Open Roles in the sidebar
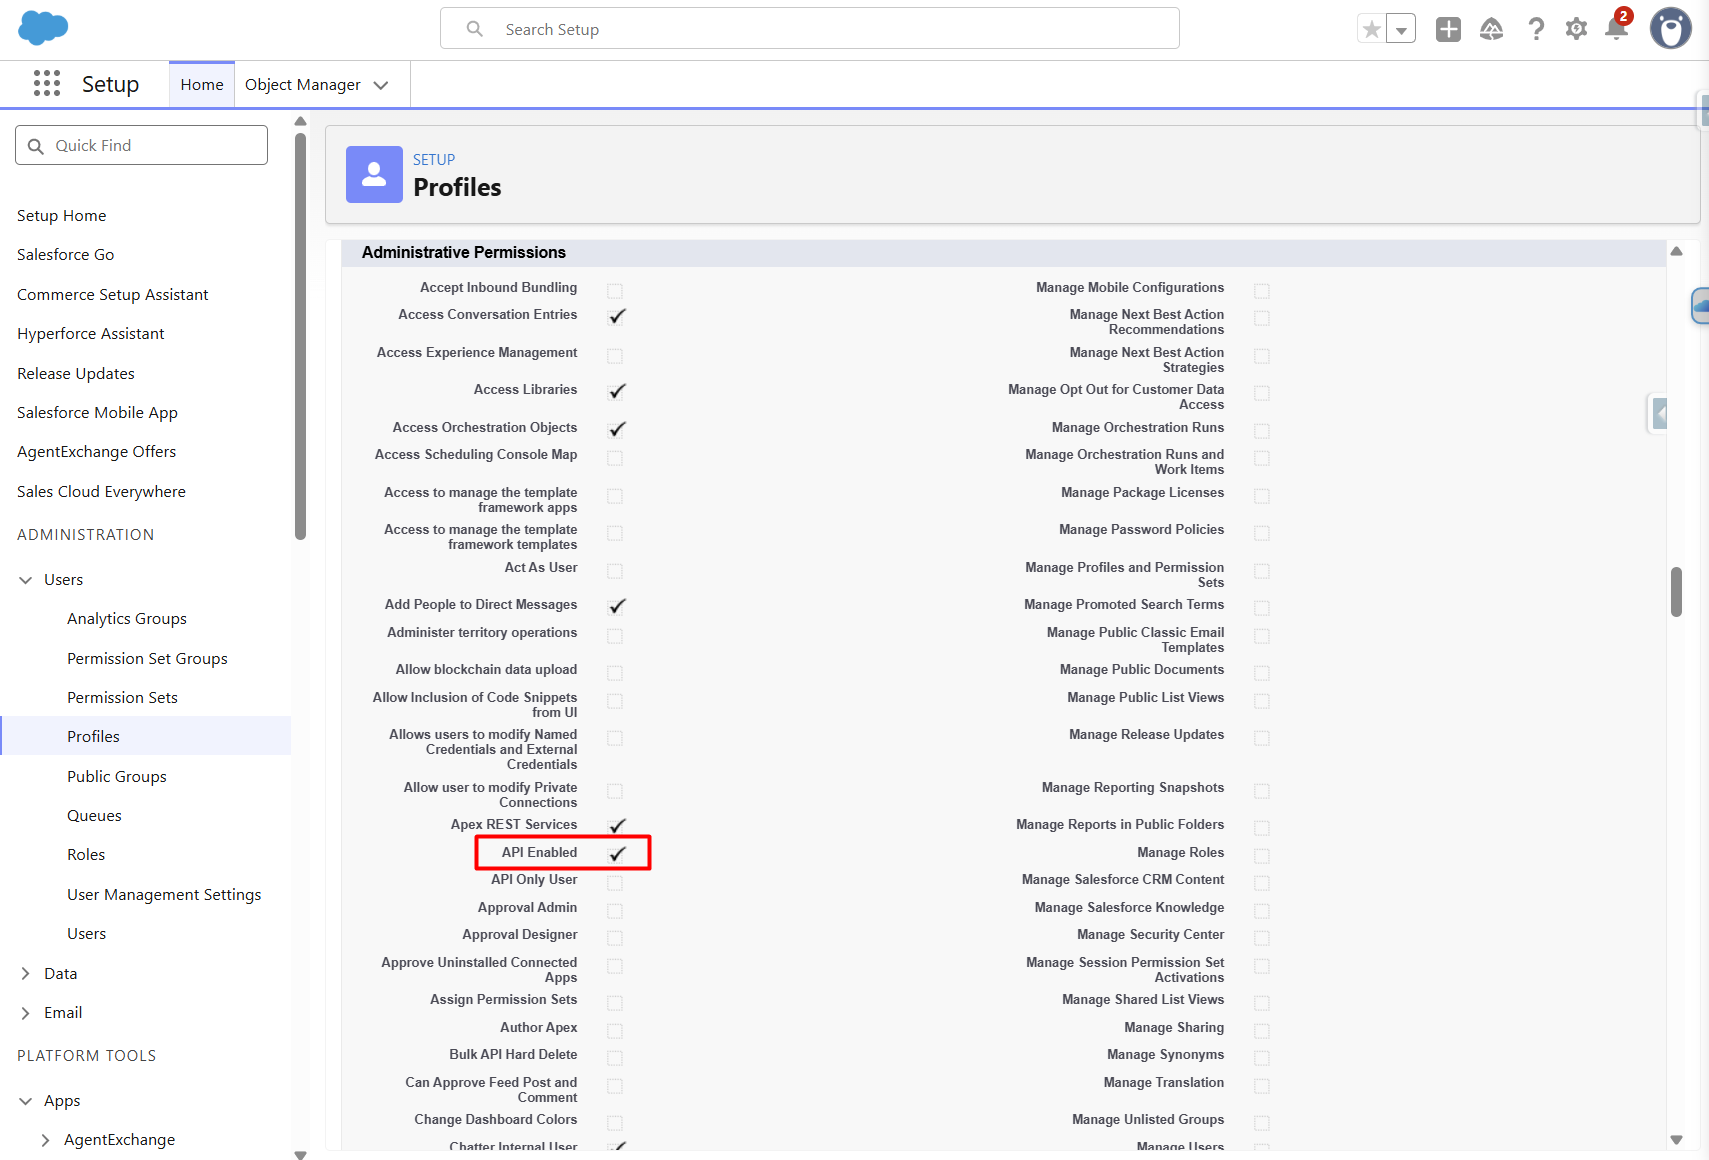This screenshot has height=1160, width=1709. pyautogui.click(x=86, y=855)
